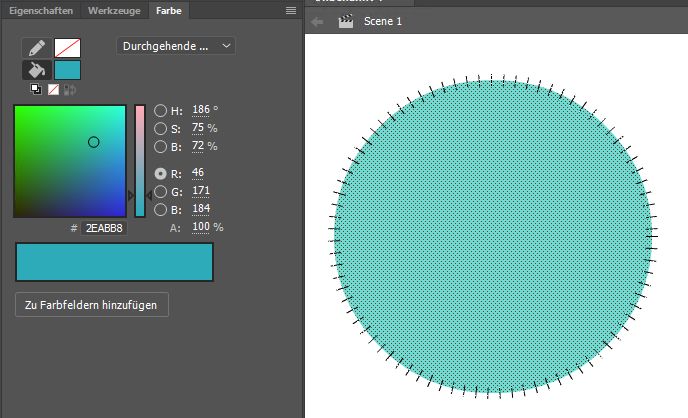
Task: Click the green value 171
Action: 201,191
